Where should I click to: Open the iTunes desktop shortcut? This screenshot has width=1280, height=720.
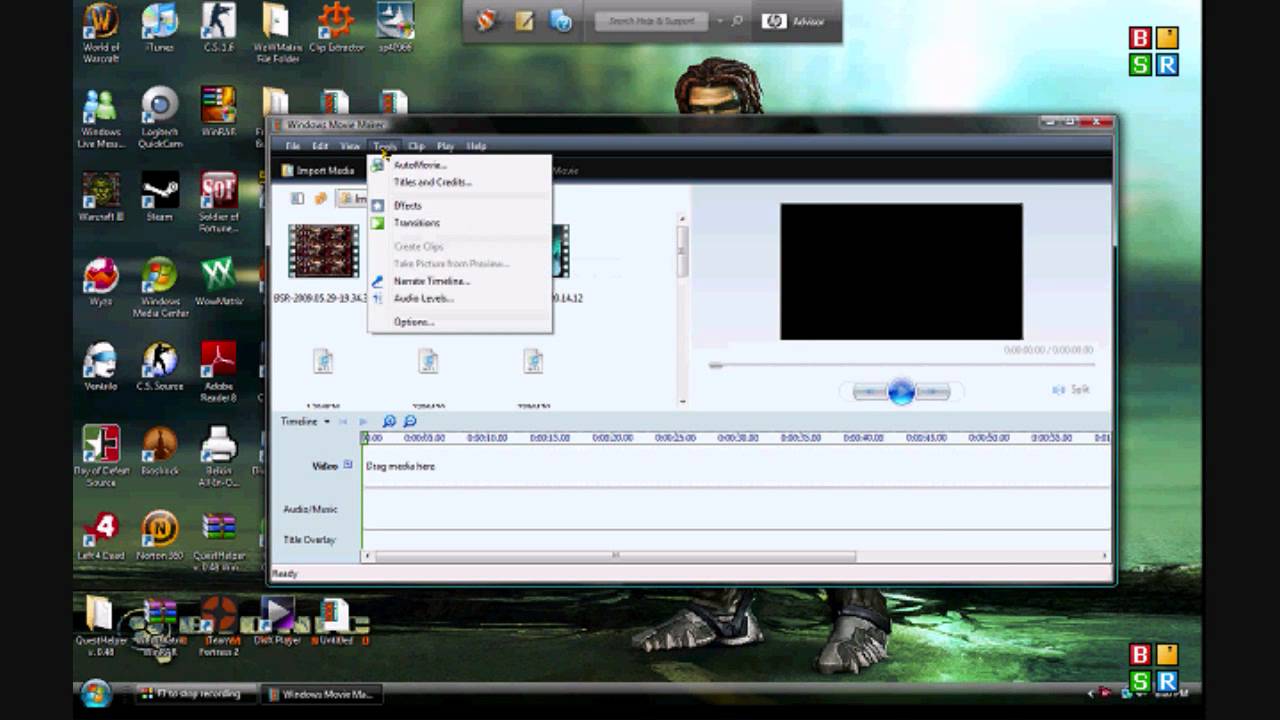pyautogui.click(x=159, y=28)
